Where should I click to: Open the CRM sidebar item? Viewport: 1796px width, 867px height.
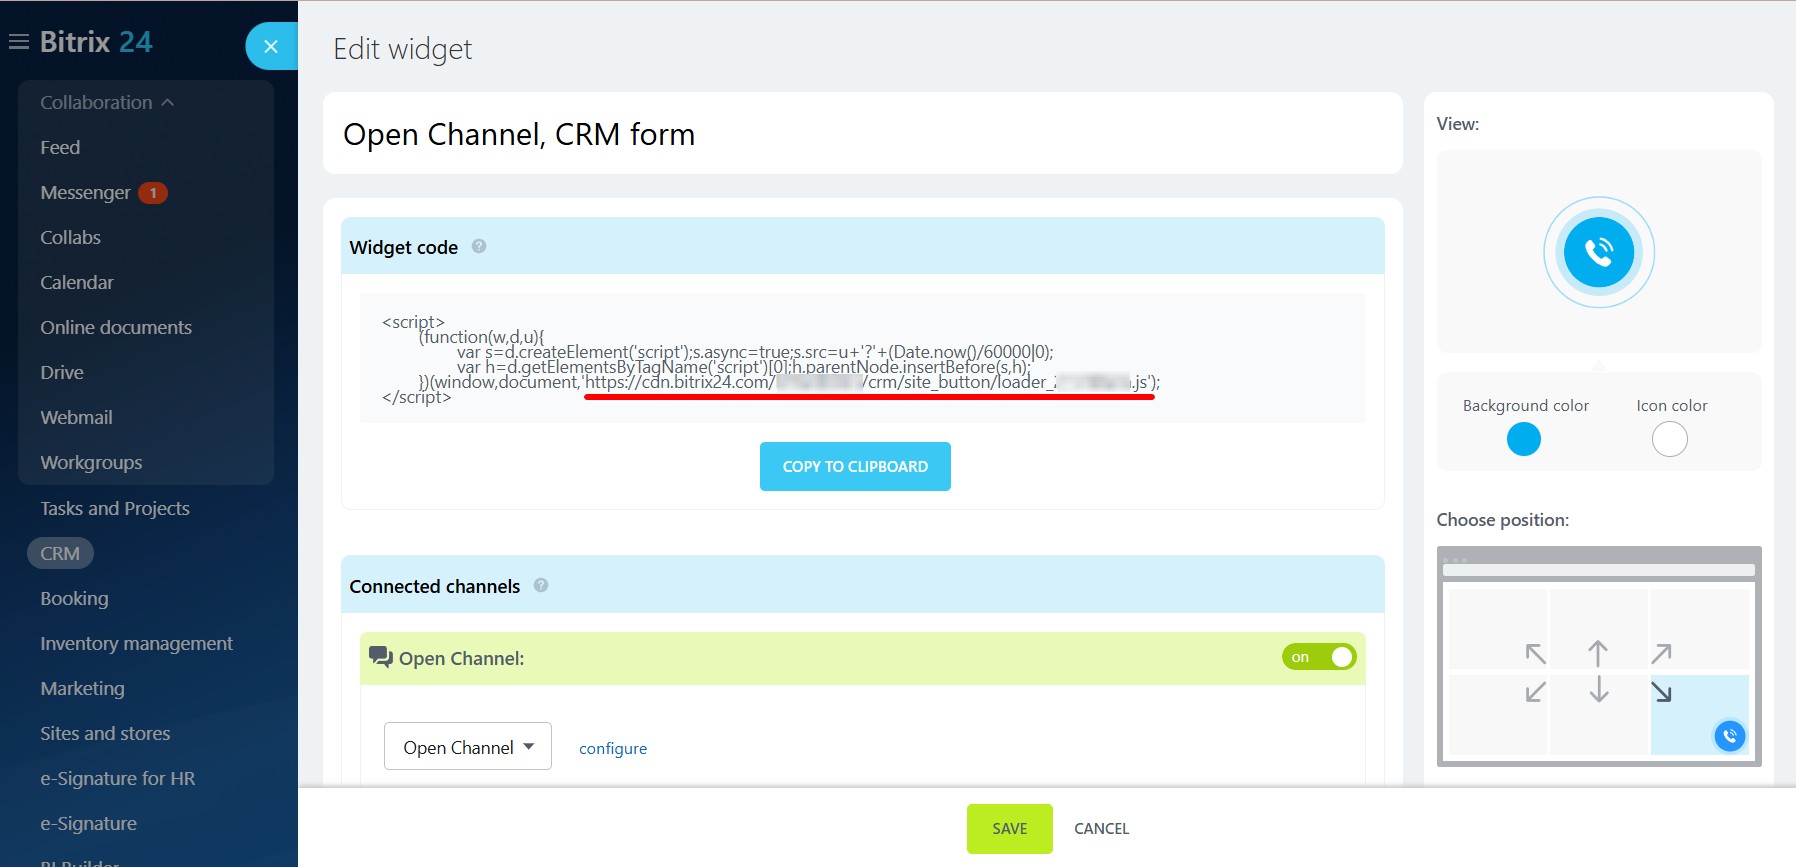coord(60,553)
